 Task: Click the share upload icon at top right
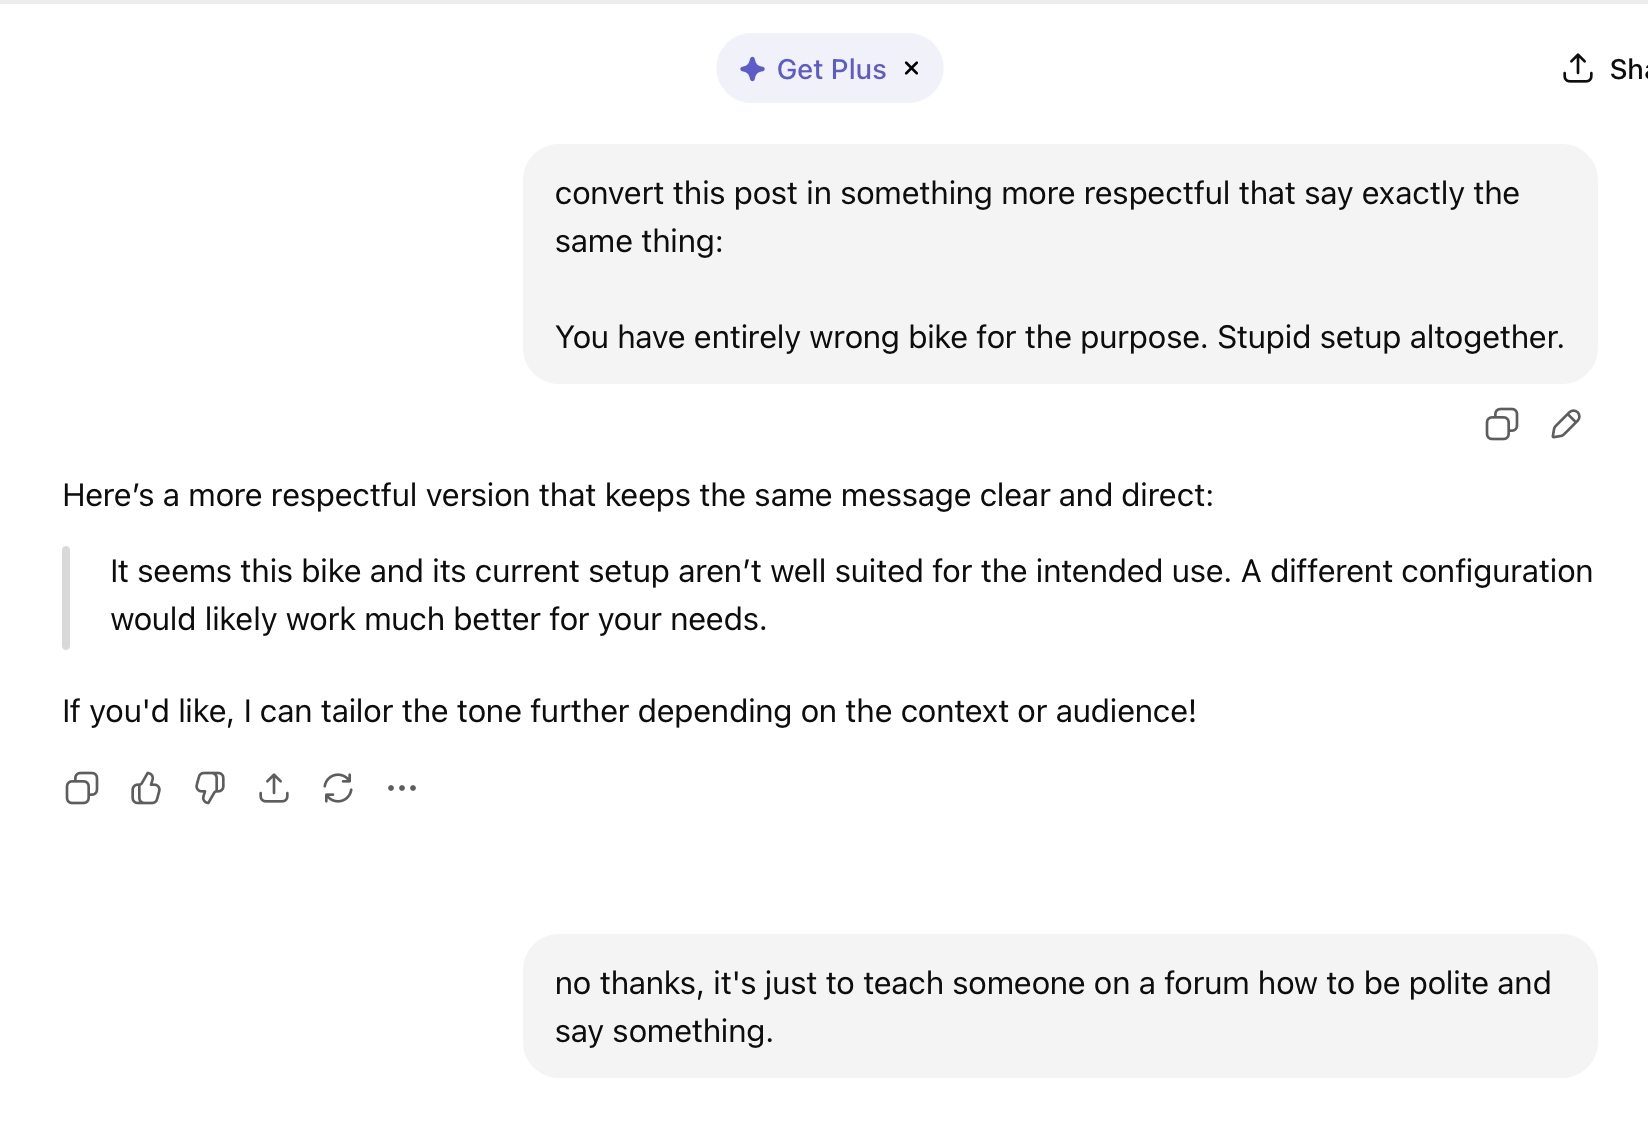1577,68
